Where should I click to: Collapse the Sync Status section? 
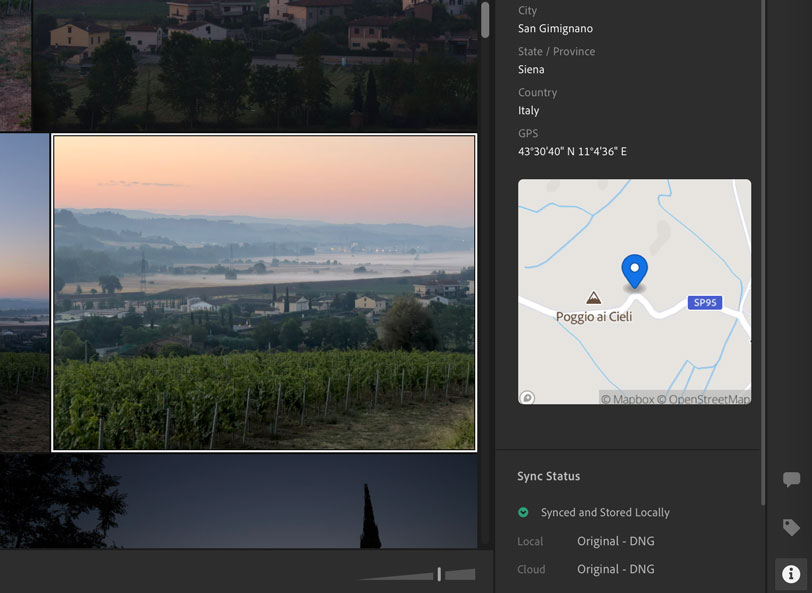(550, 476)
